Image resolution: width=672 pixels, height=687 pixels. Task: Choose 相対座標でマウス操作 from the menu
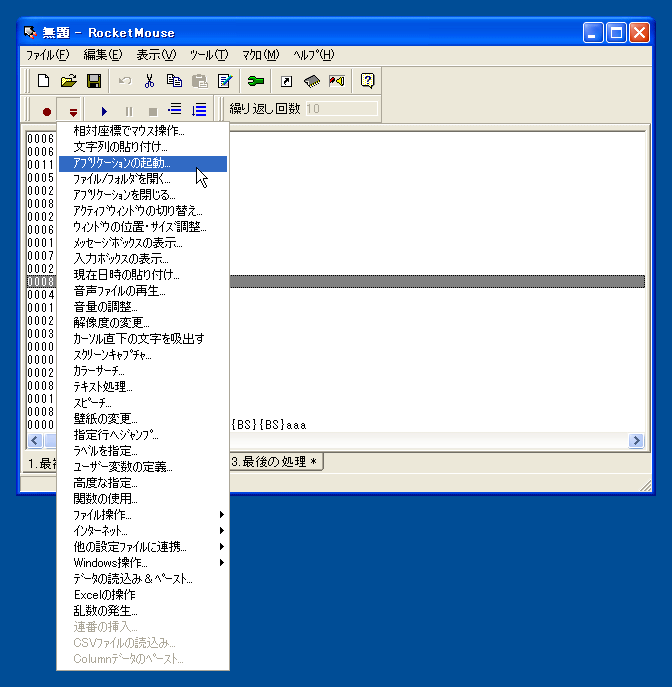pyautogui.click(x=143, y=131)
